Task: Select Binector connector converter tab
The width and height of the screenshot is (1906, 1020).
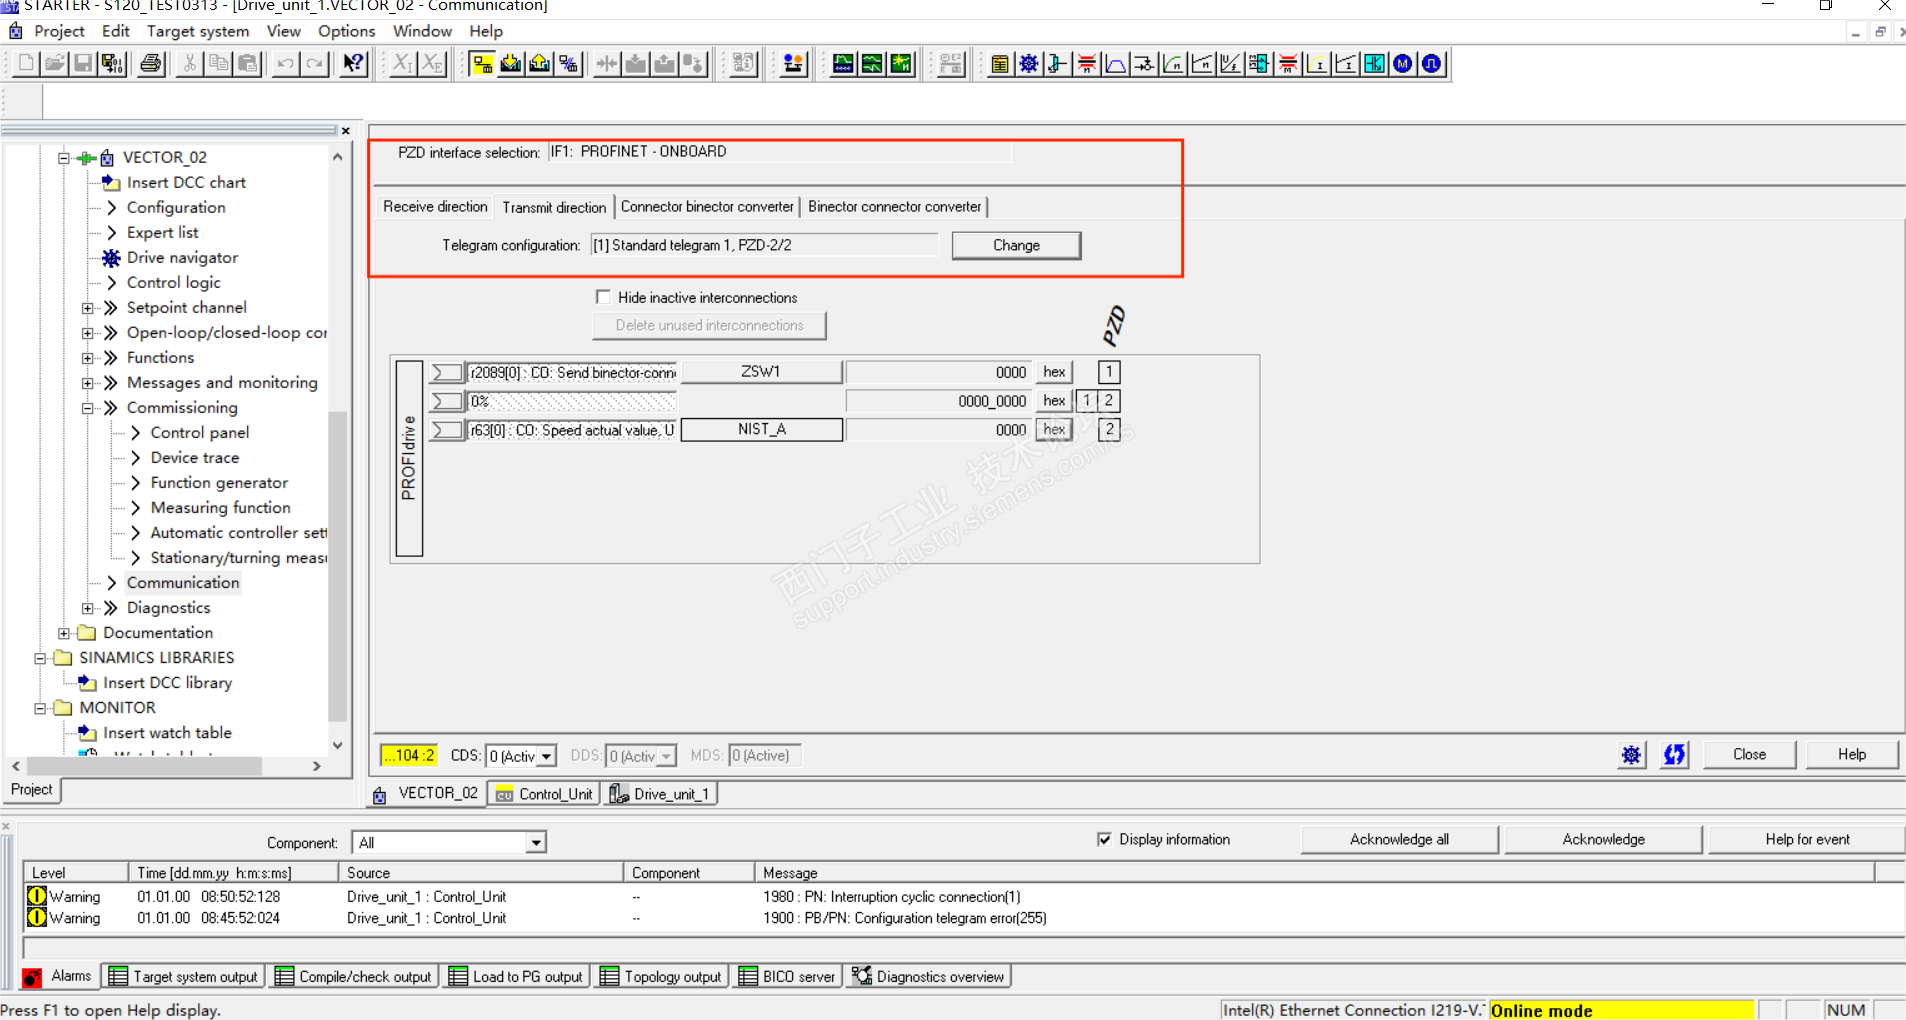Action: pos(895,207)
